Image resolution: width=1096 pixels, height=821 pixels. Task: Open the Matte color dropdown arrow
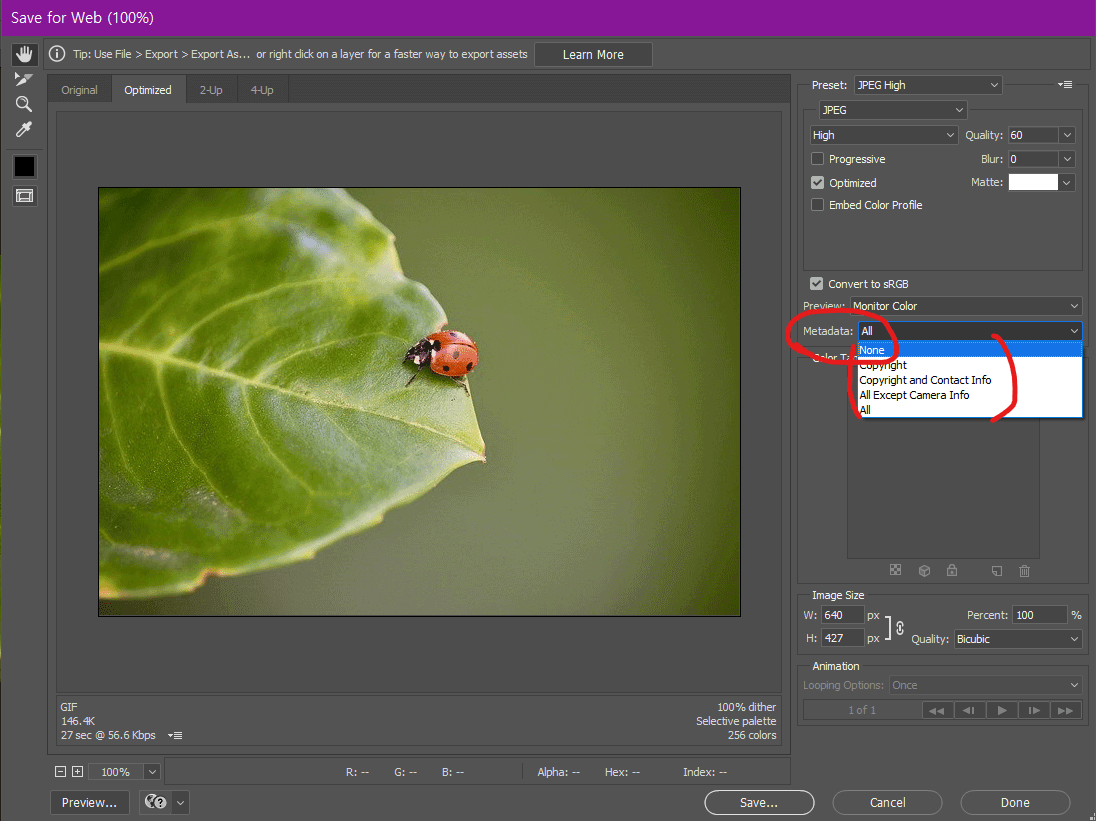(x=1067, y=182)
